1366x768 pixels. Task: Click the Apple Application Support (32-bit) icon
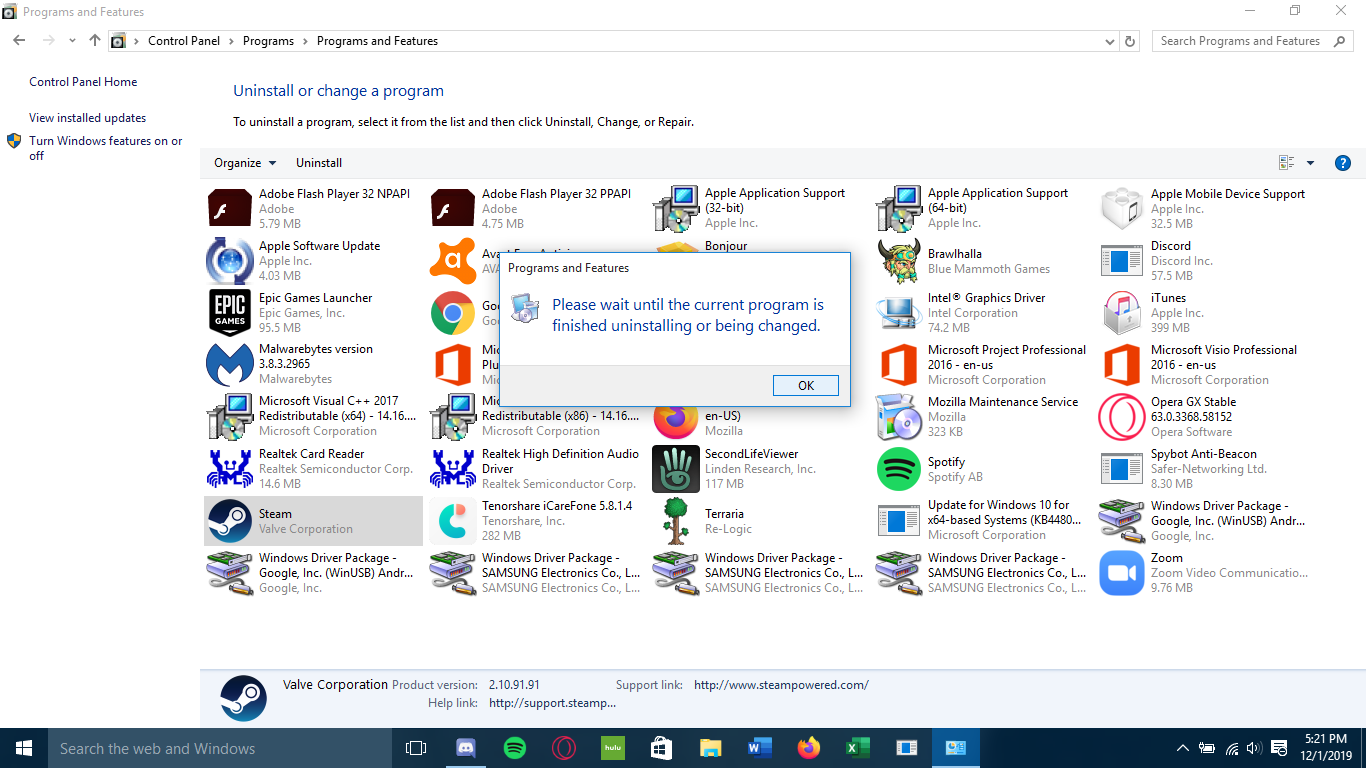(676, 209)
